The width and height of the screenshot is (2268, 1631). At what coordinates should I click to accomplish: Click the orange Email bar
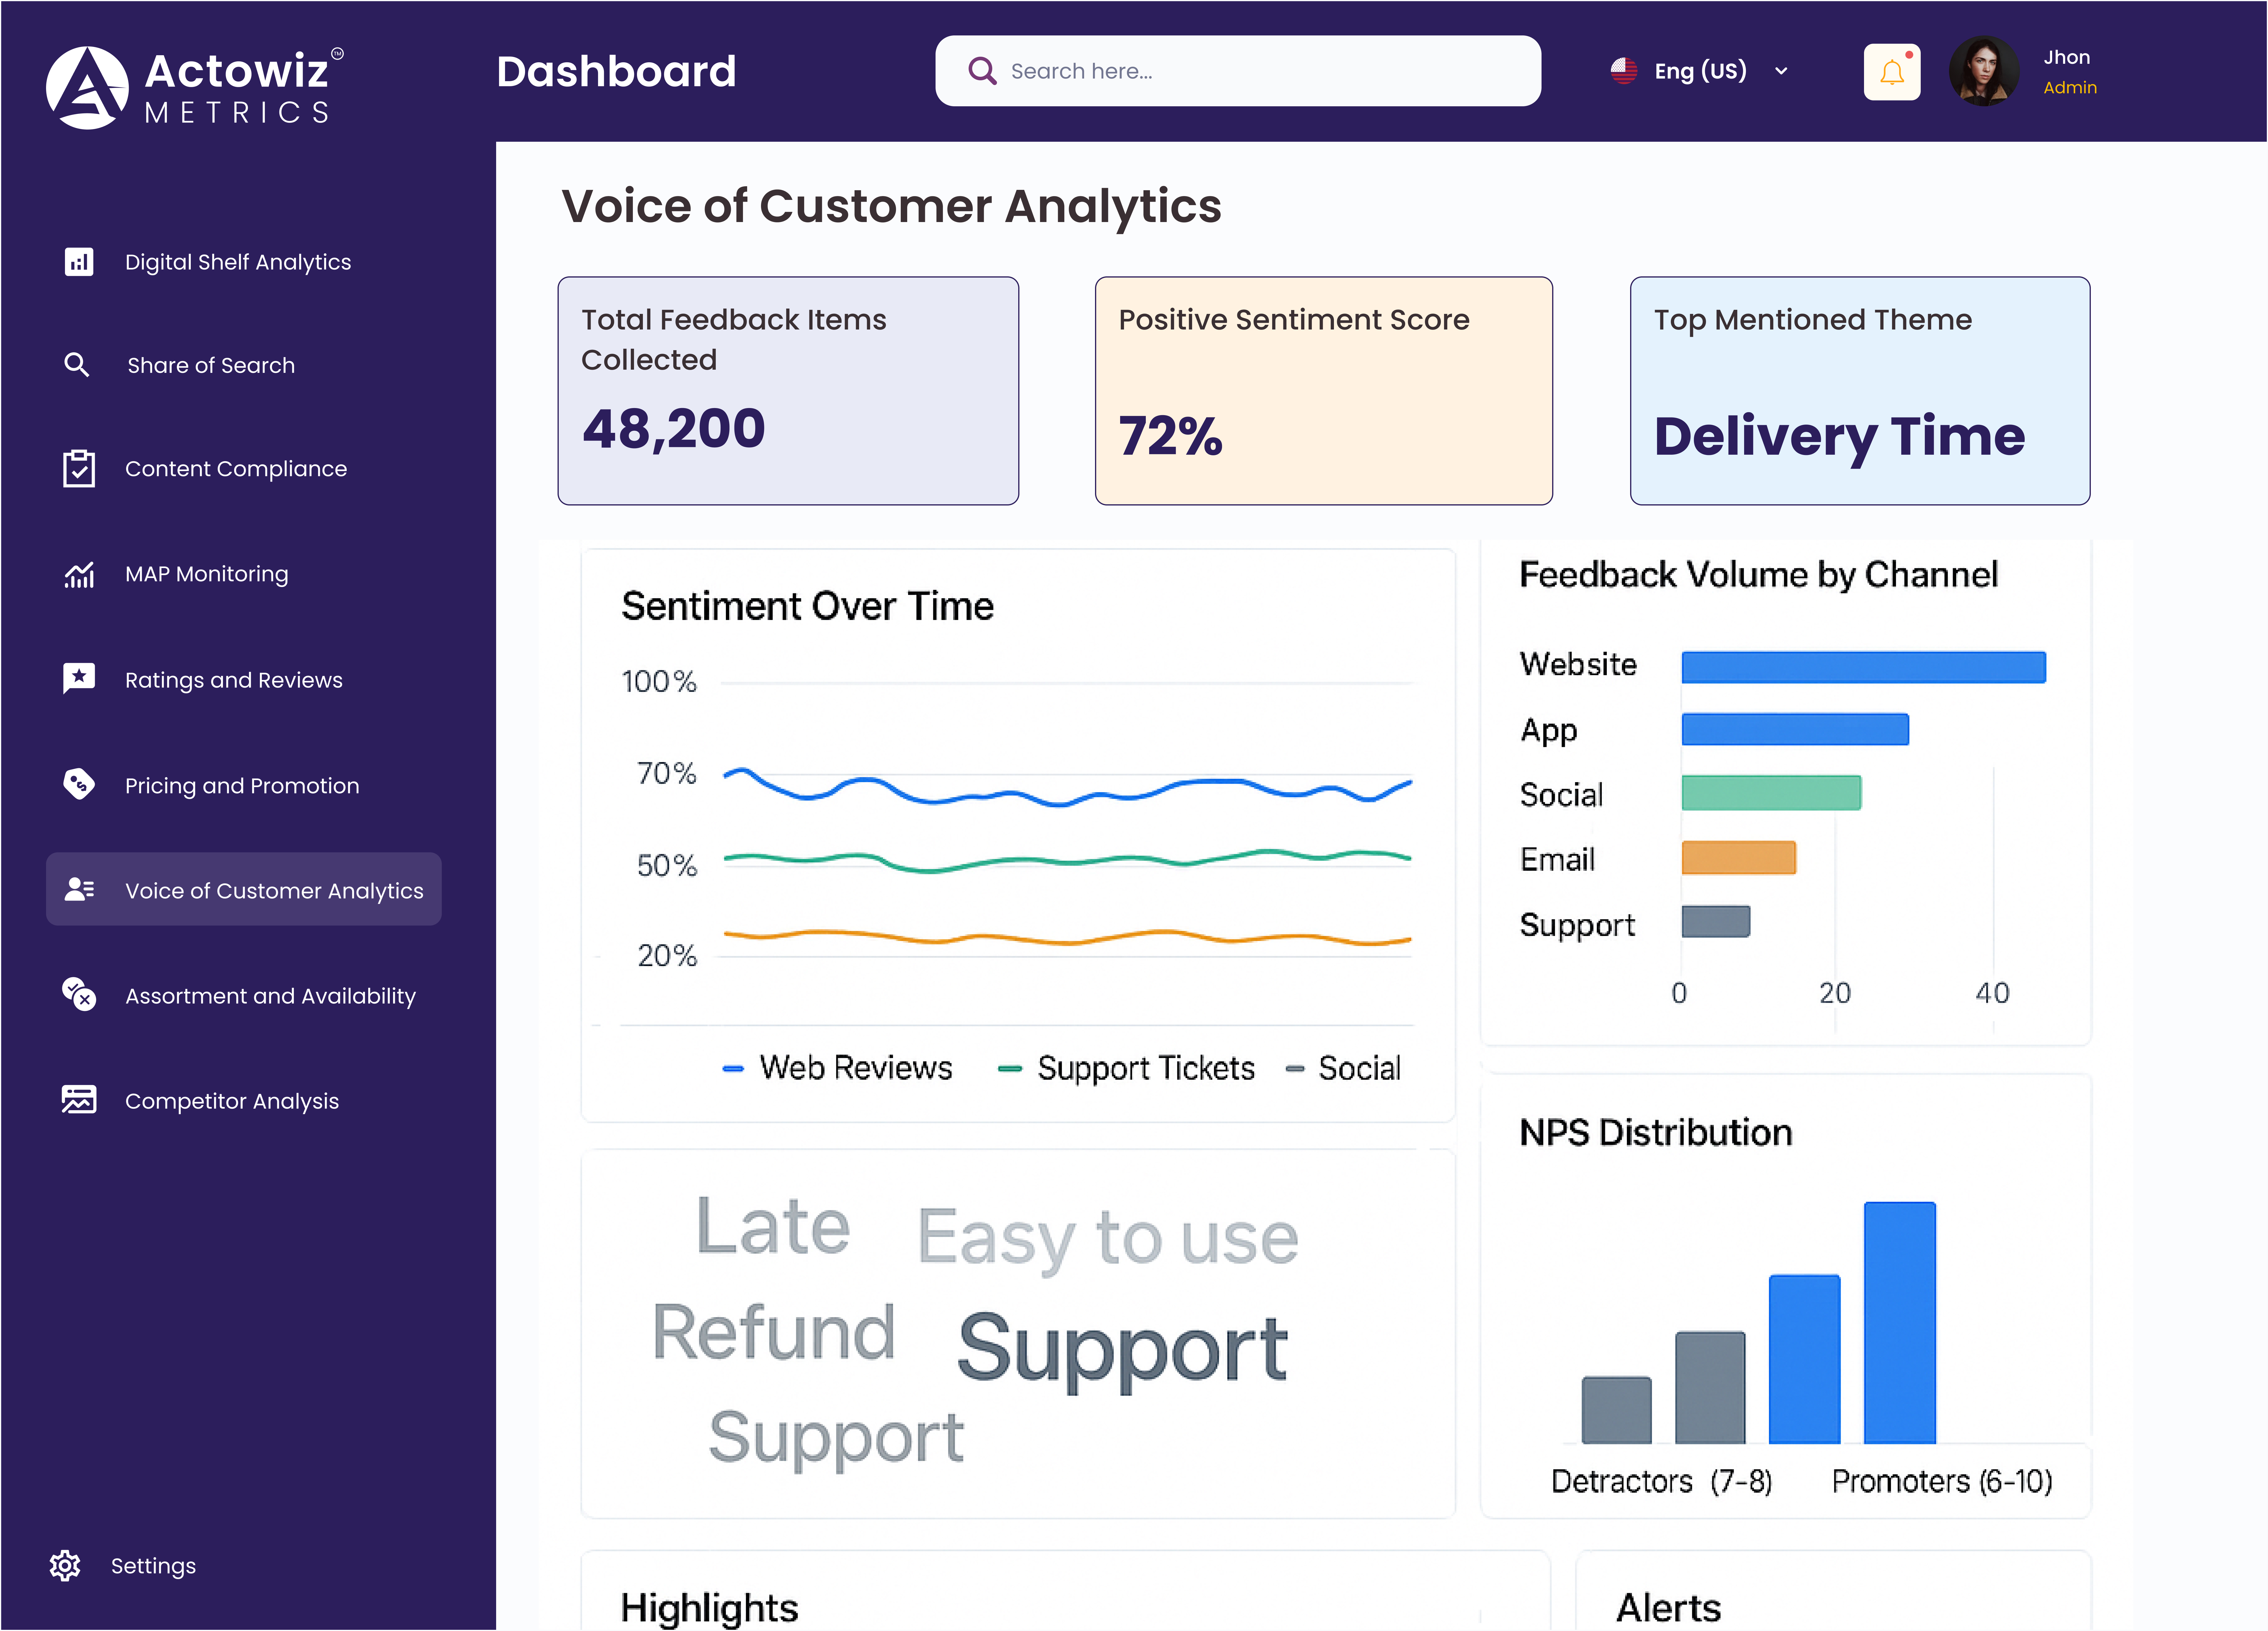[1739, 858]
